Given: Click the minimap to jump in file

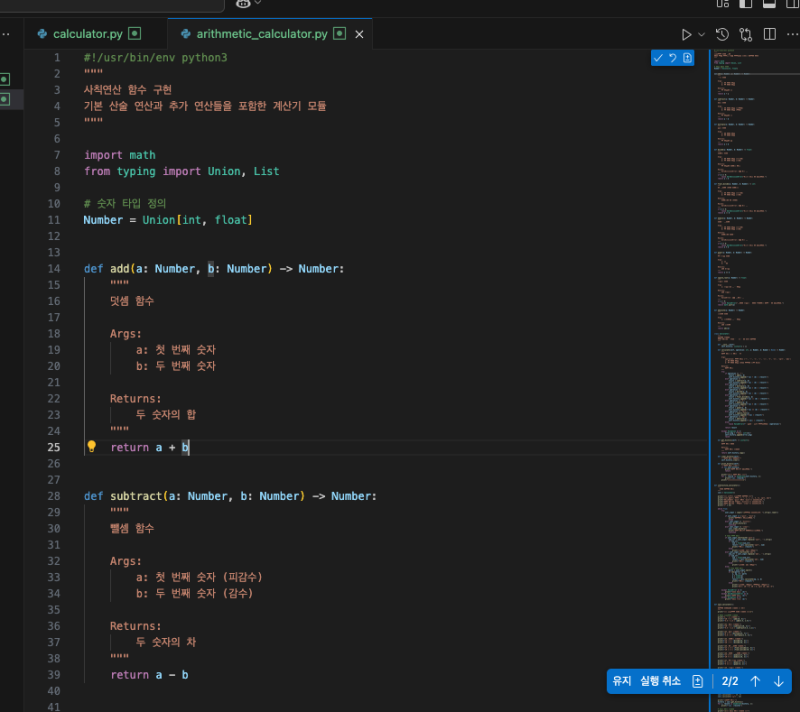Looking at the screenshot, I should coord(752,300).
